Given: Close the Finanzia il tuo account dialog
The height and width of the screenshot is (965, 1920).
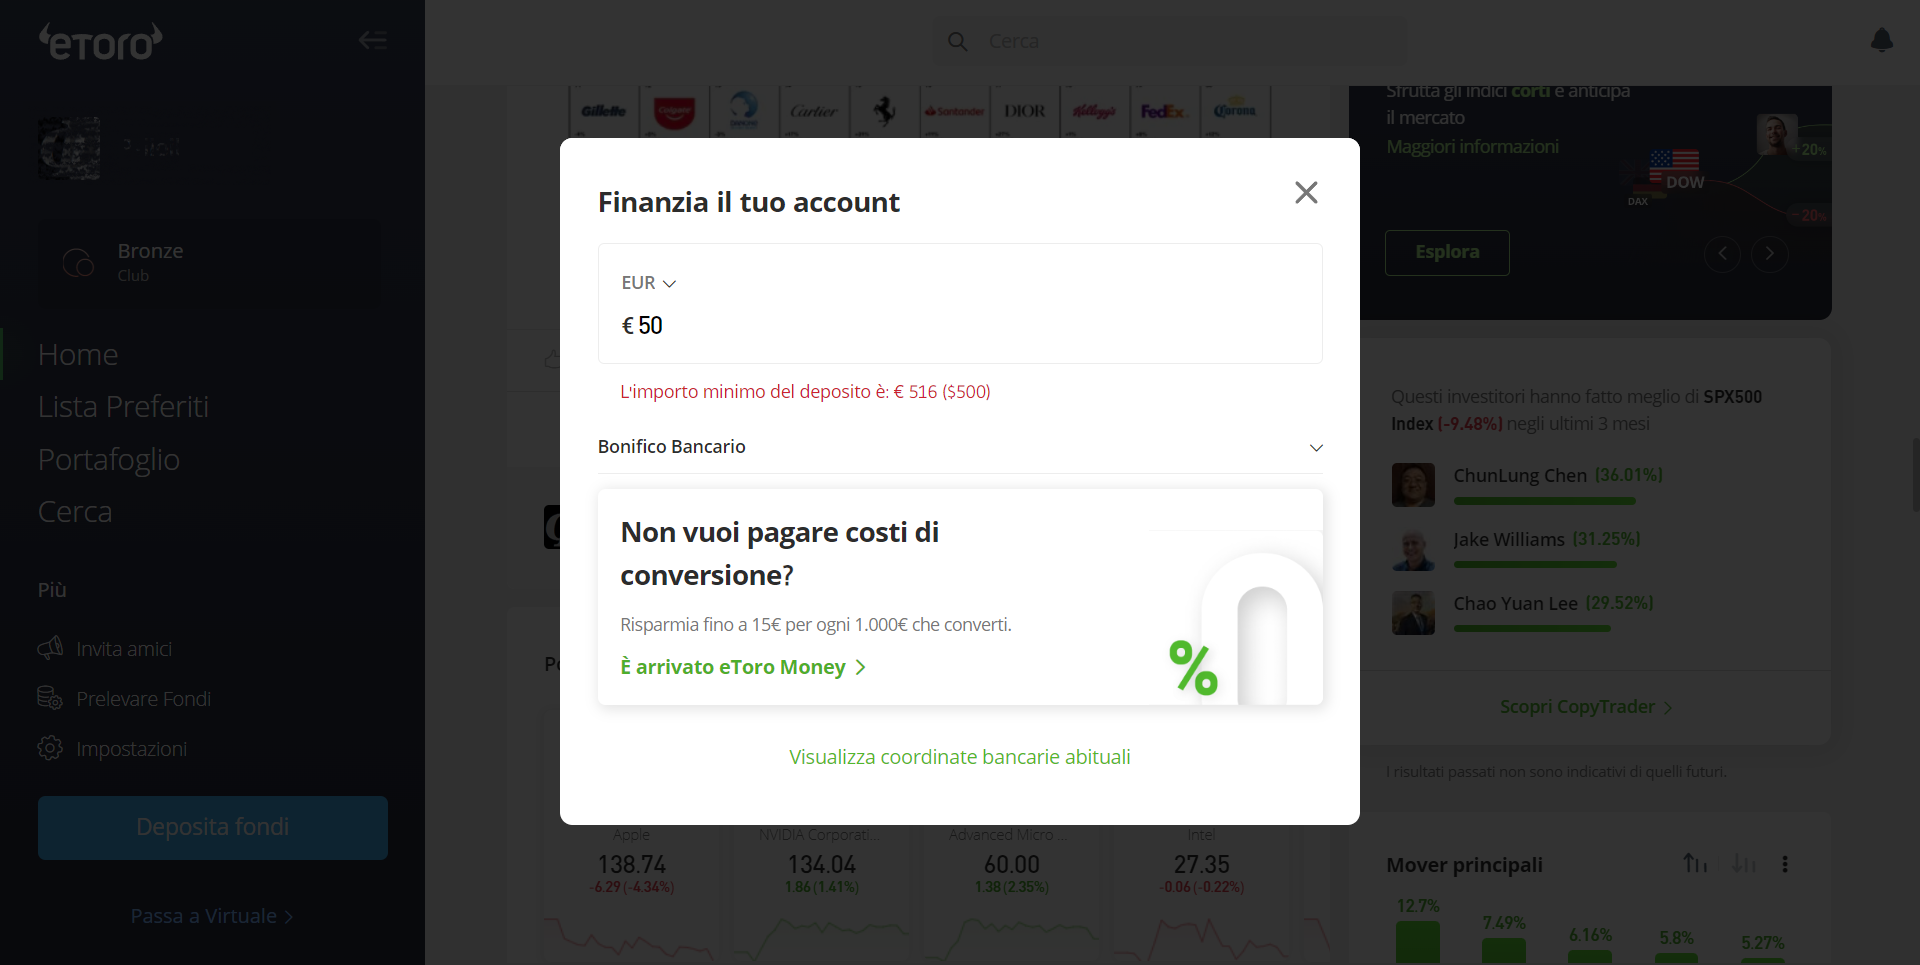Looking at the screenshot, I should pyautogui.click(x=1306, y=192).
